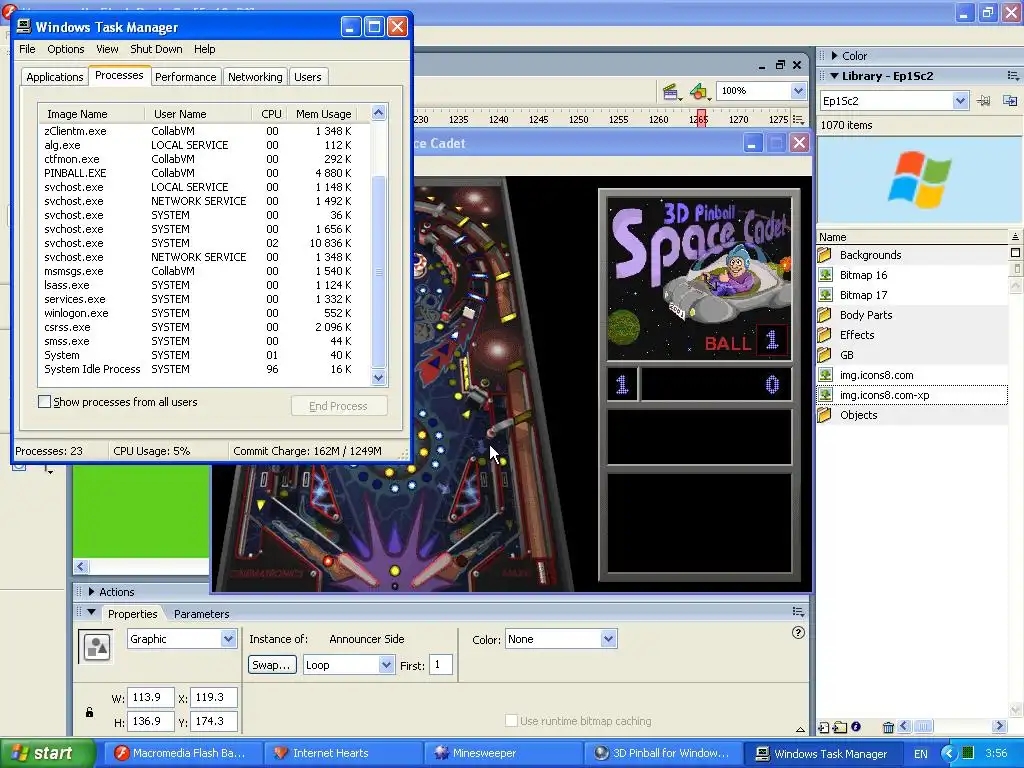
Task: Click the First frame input field
Action: [440, 665]
